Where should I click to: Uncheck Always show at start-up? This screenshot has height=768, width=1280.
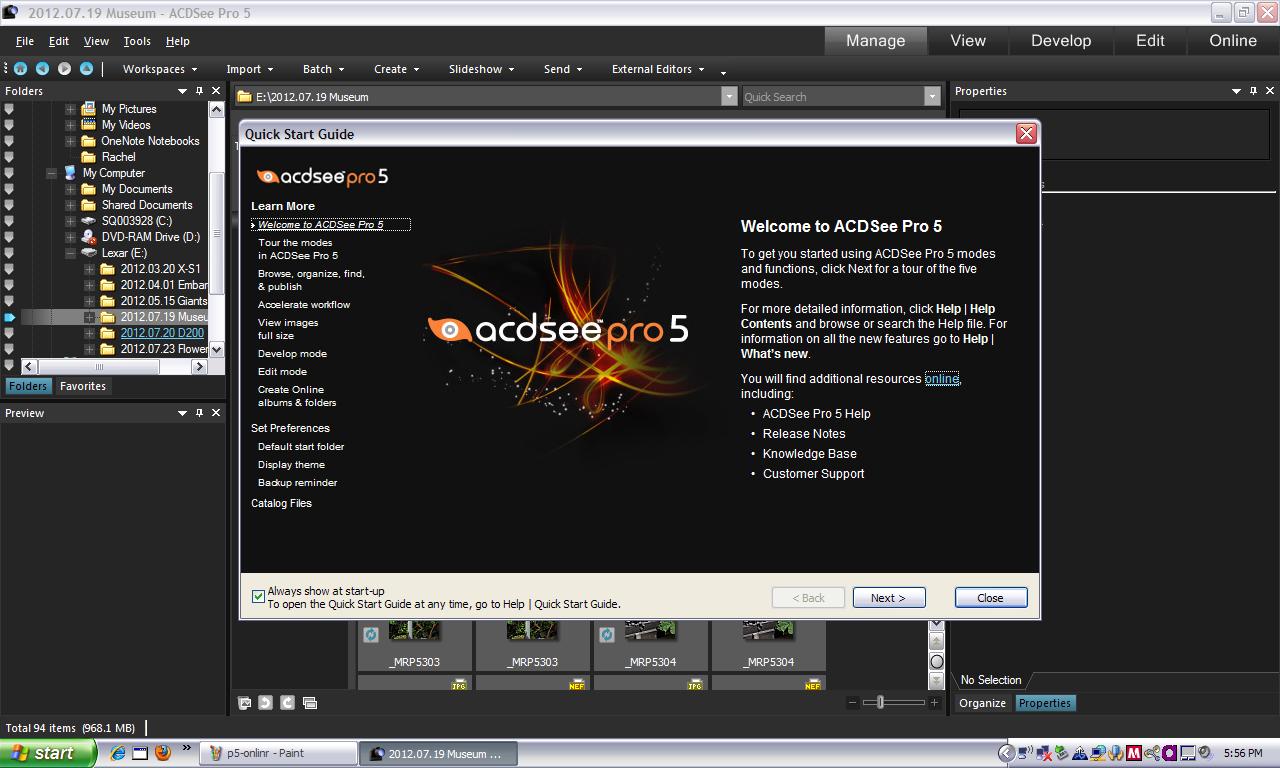click(x=259, y=597)
